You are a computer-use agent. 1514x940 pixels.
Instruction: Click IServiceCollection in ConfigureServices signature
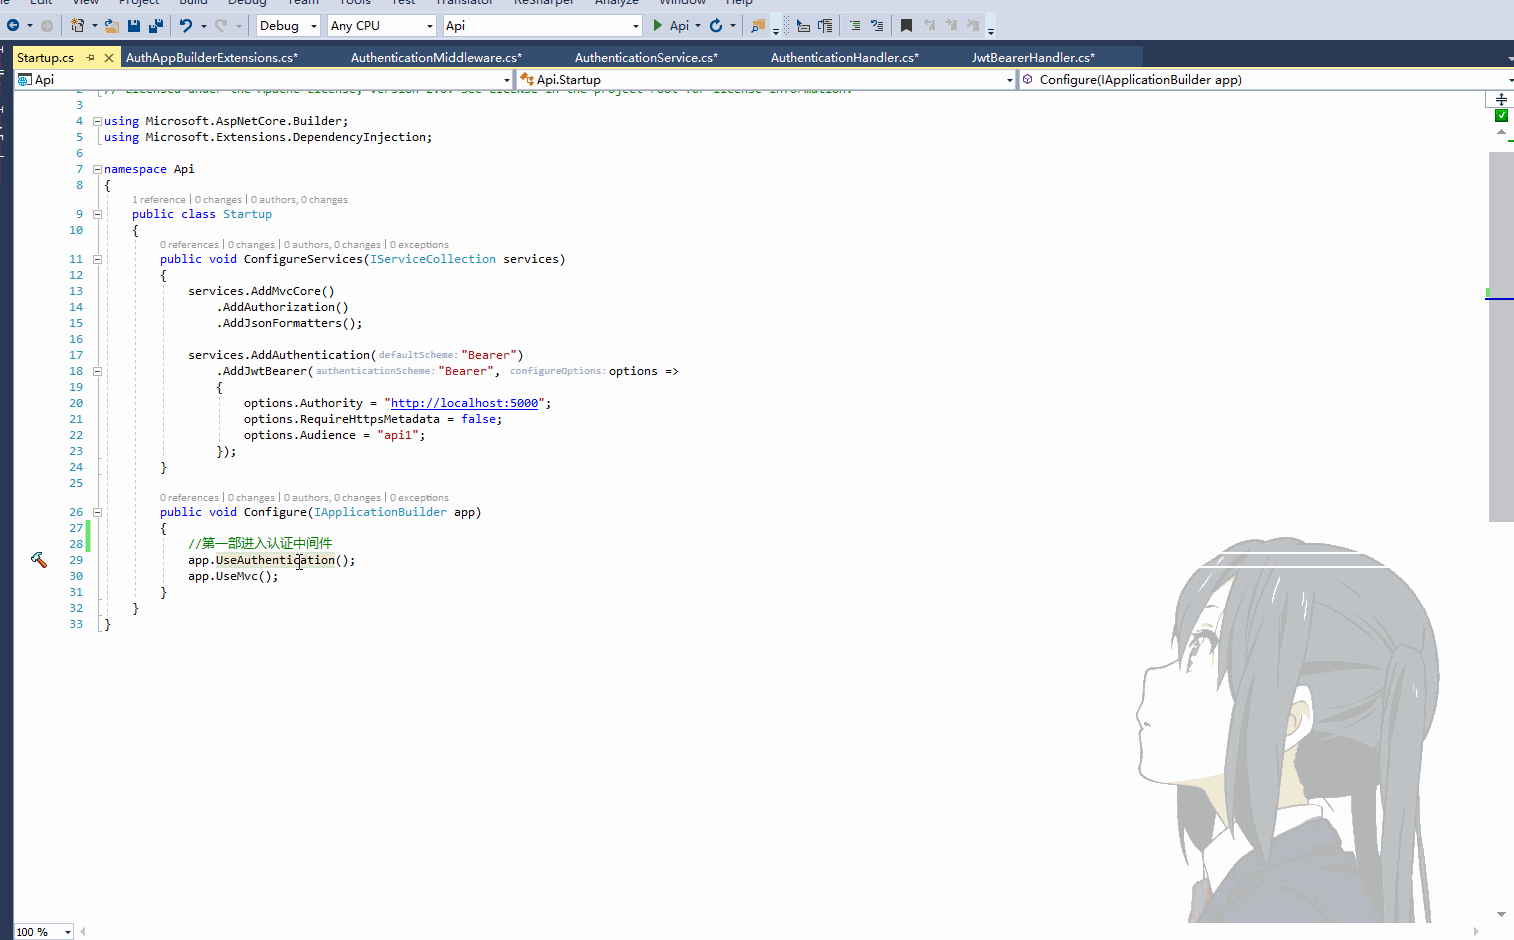pyautogui.click(x=433, y=259)
